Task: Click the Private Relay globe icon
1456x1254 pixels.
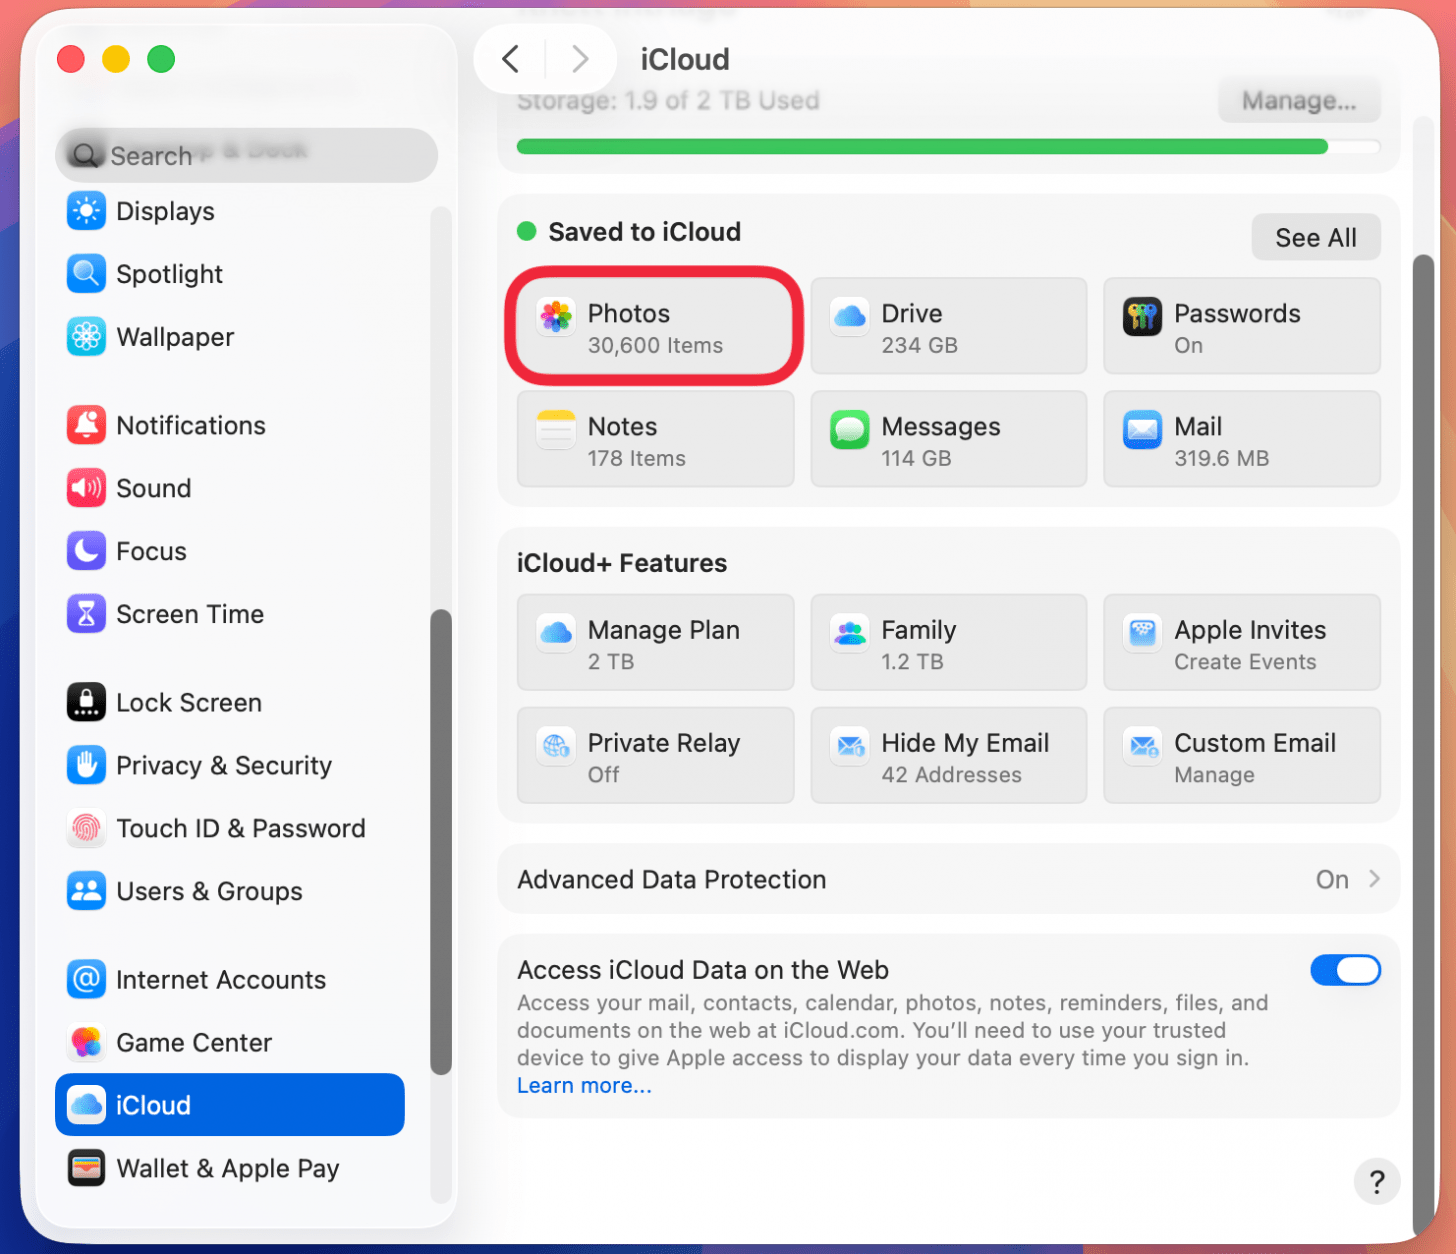Action: click(x=556, y=746)
